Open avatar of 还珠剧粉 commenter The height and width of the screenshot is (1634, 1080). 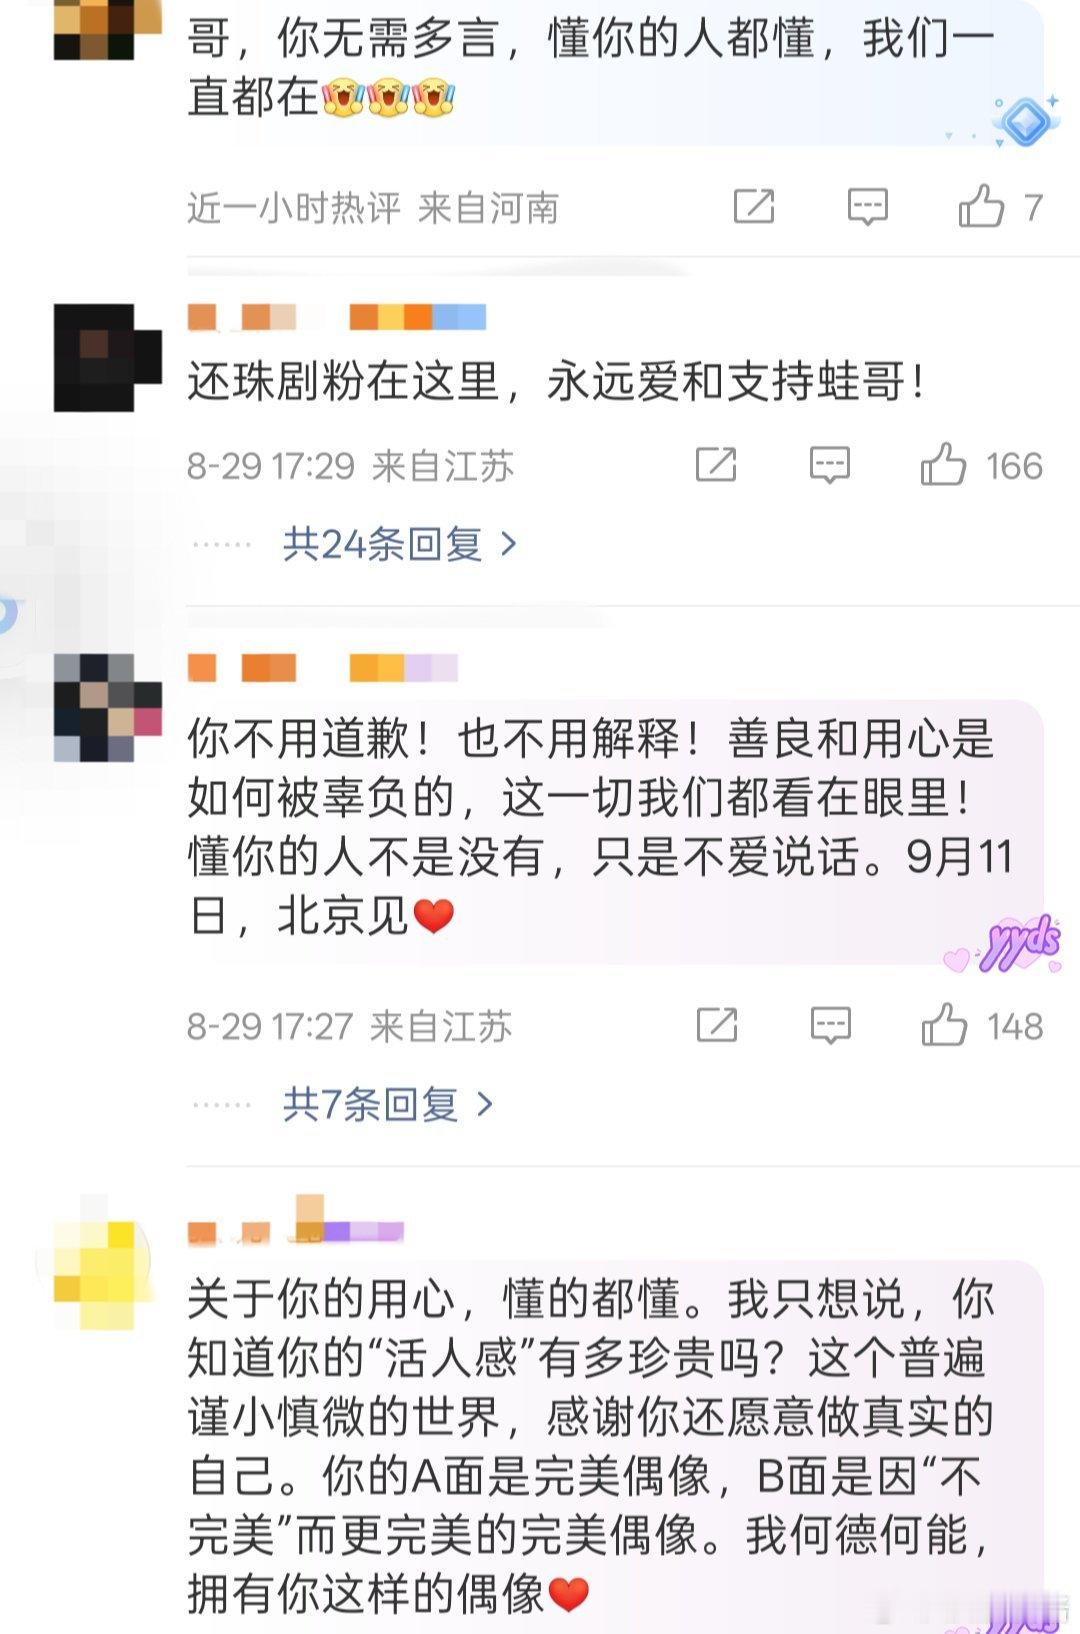107,357
